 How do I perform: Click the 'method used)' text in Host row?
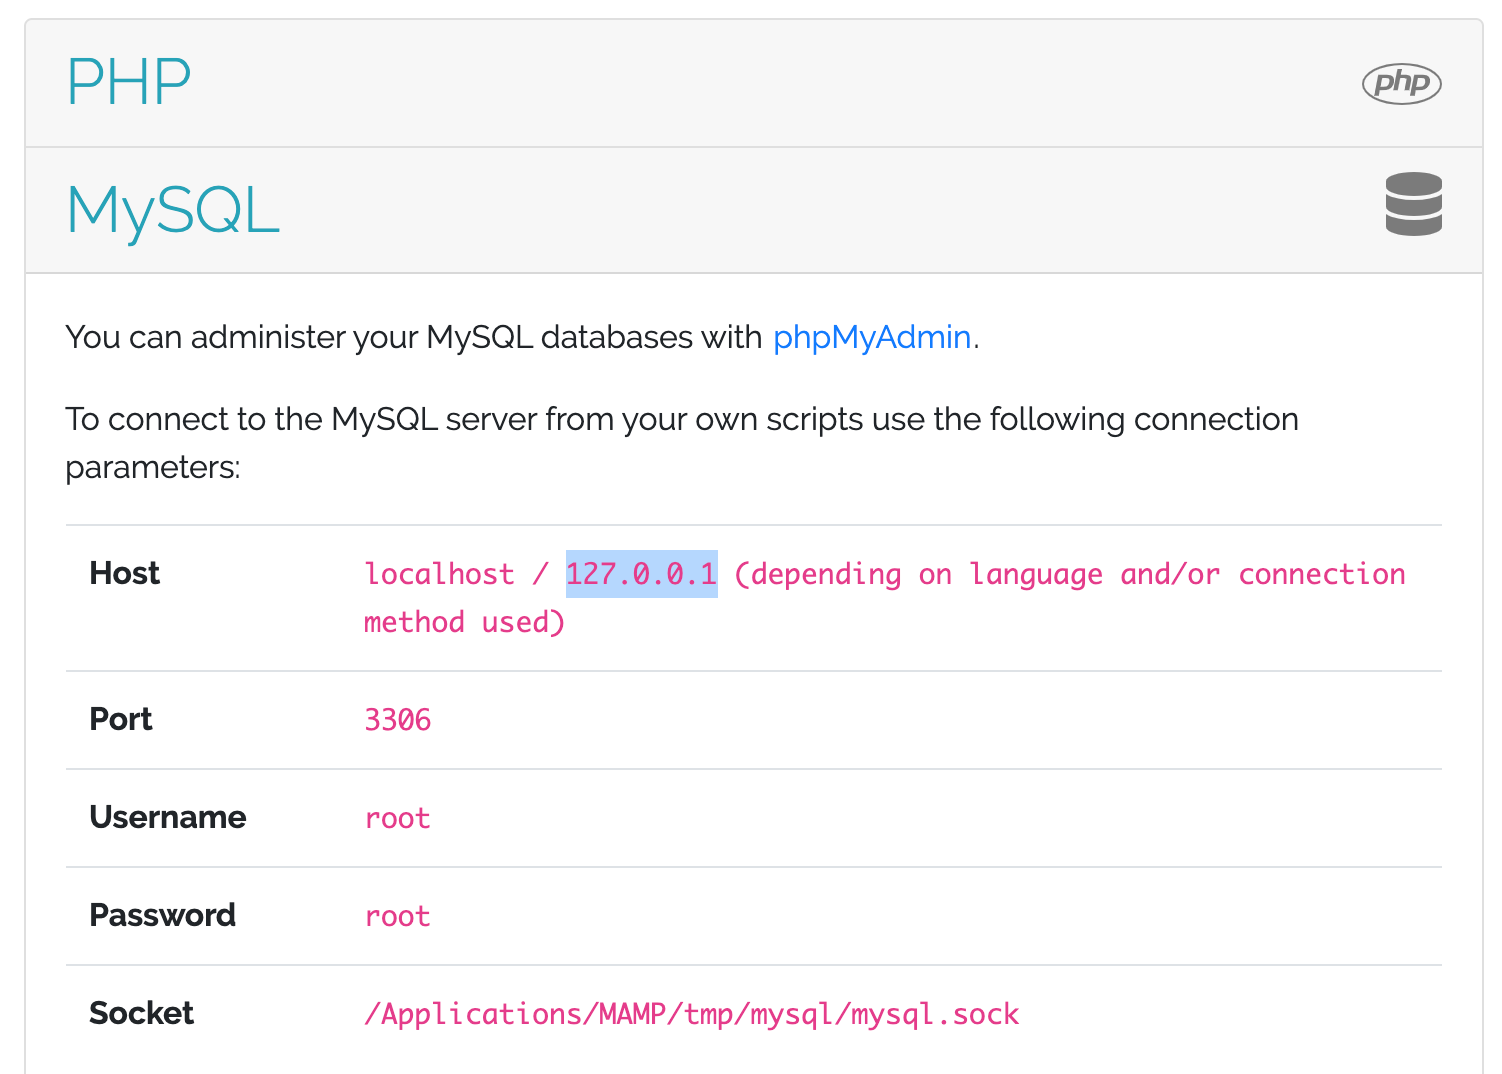pyautogui.click(x=465, y=622)
